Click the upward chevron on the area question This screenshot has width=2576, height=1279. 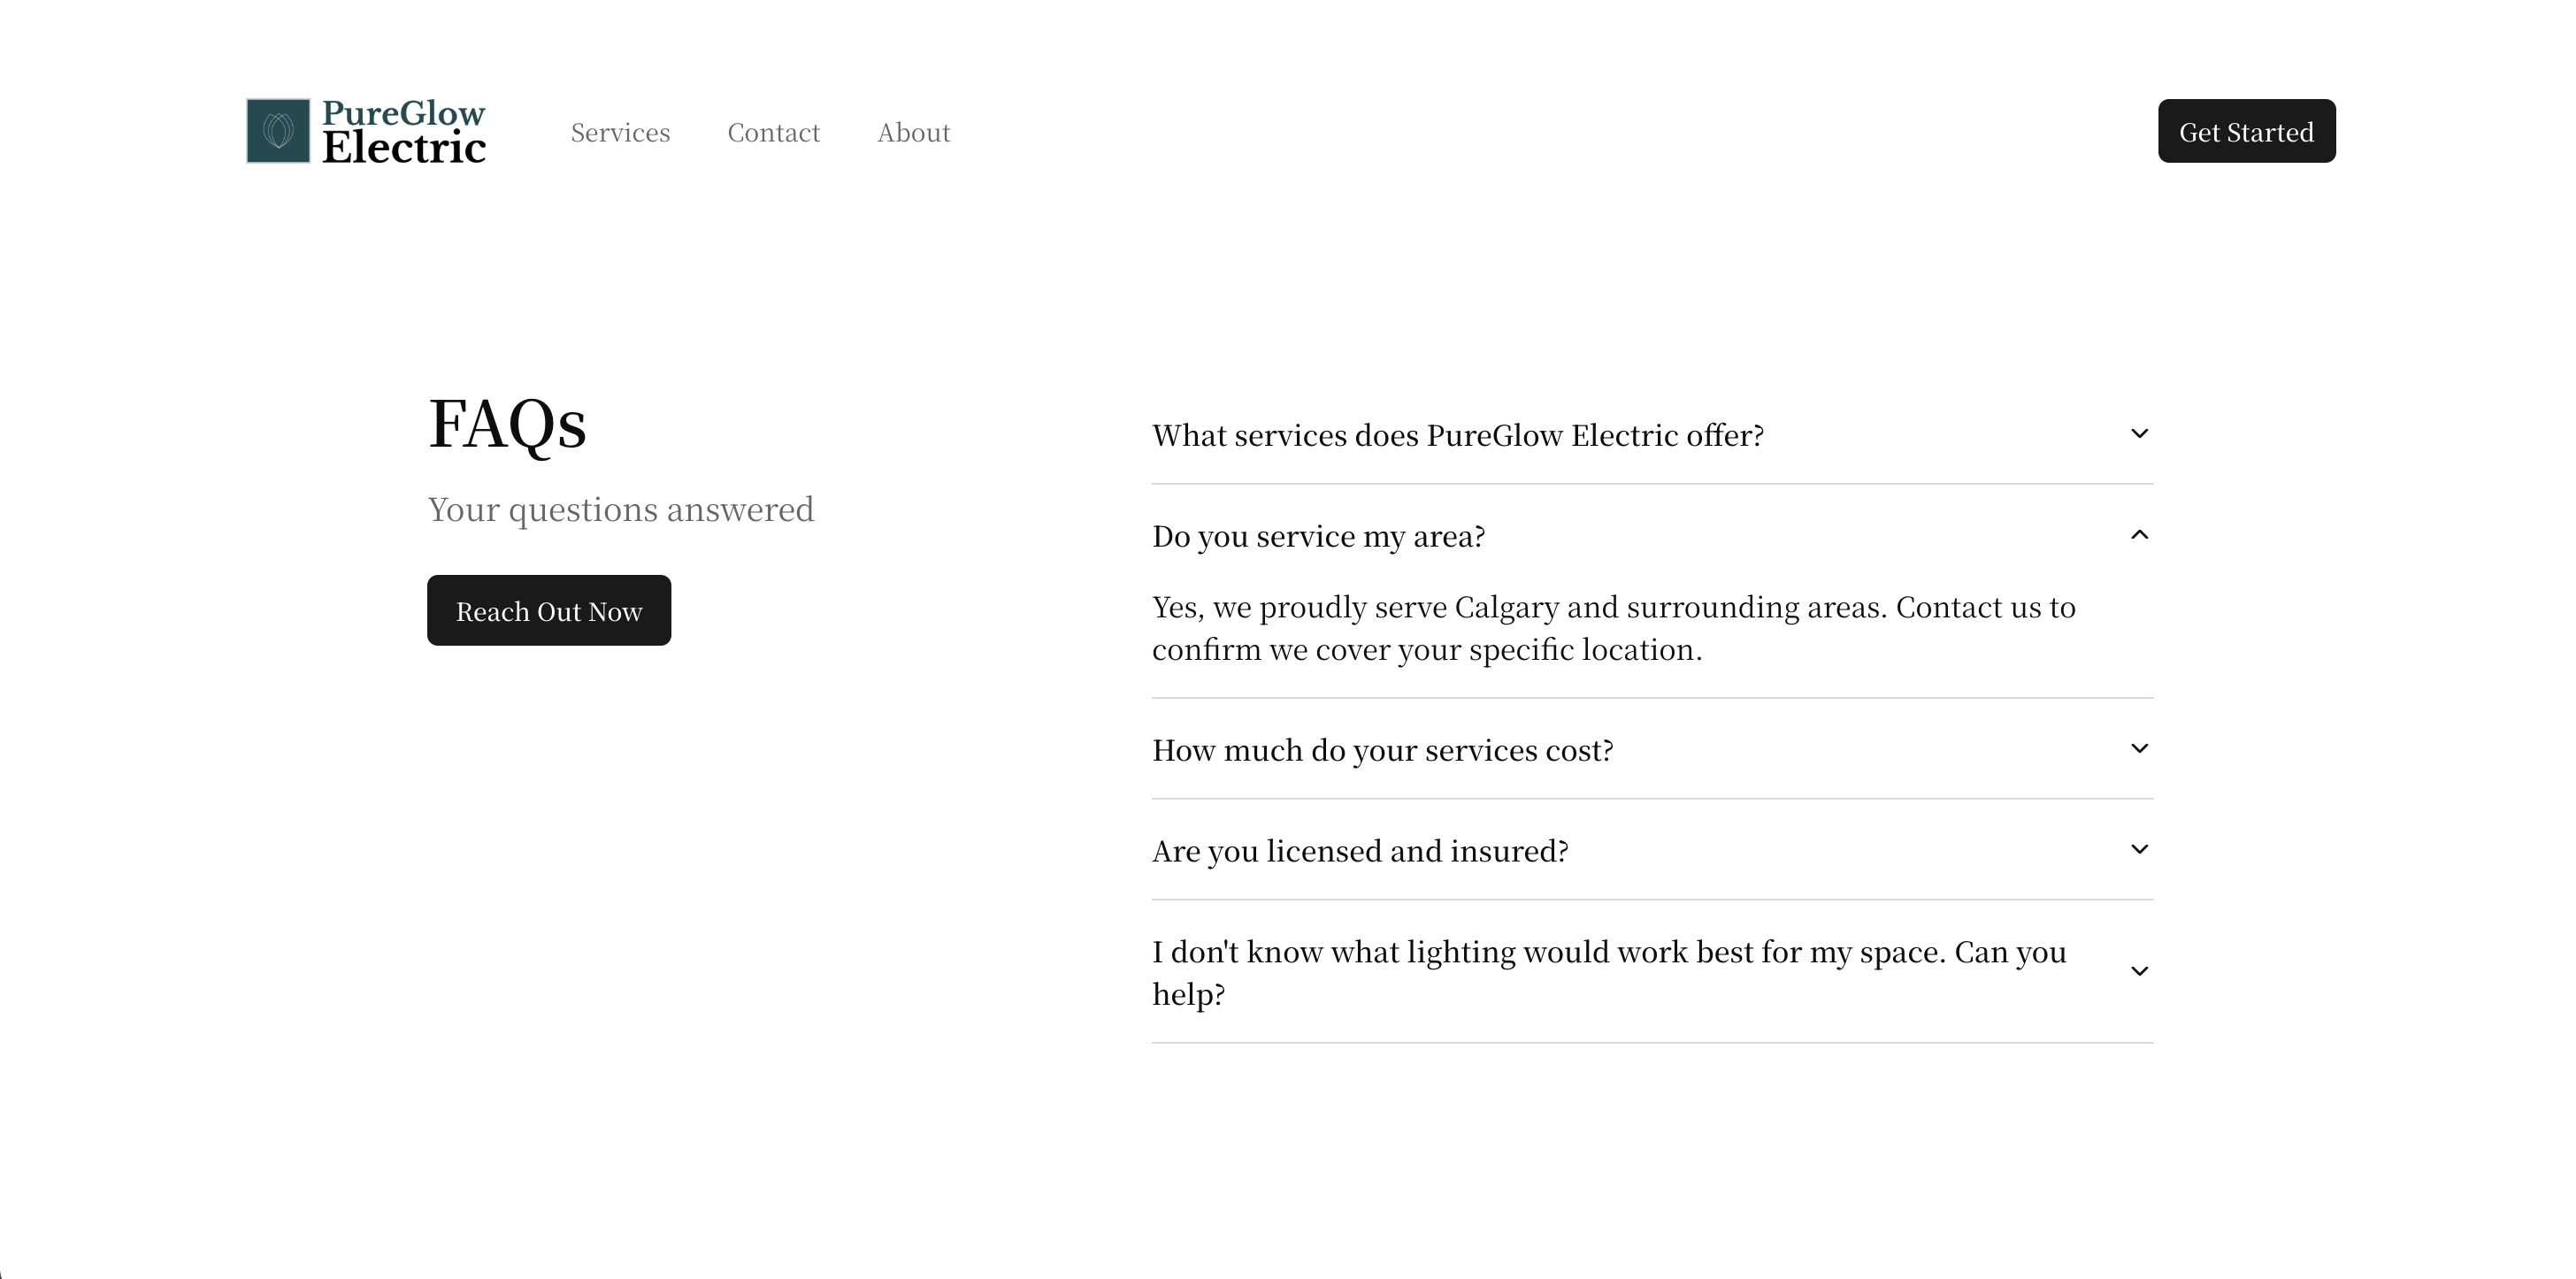[2140, 534]
